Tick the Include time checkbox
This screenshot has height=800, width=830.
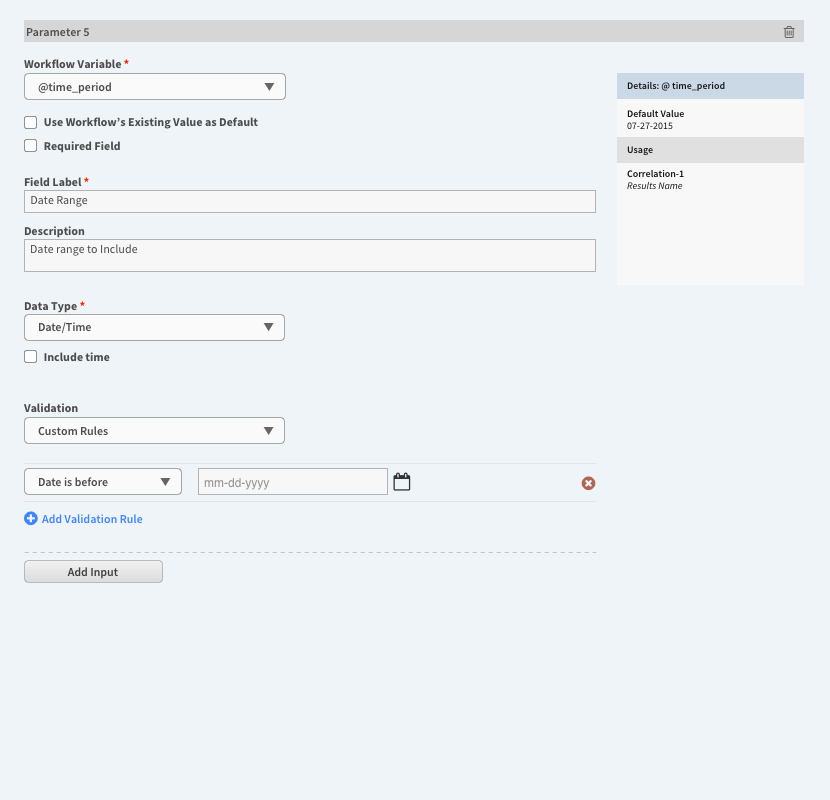(x=31, y=357)
